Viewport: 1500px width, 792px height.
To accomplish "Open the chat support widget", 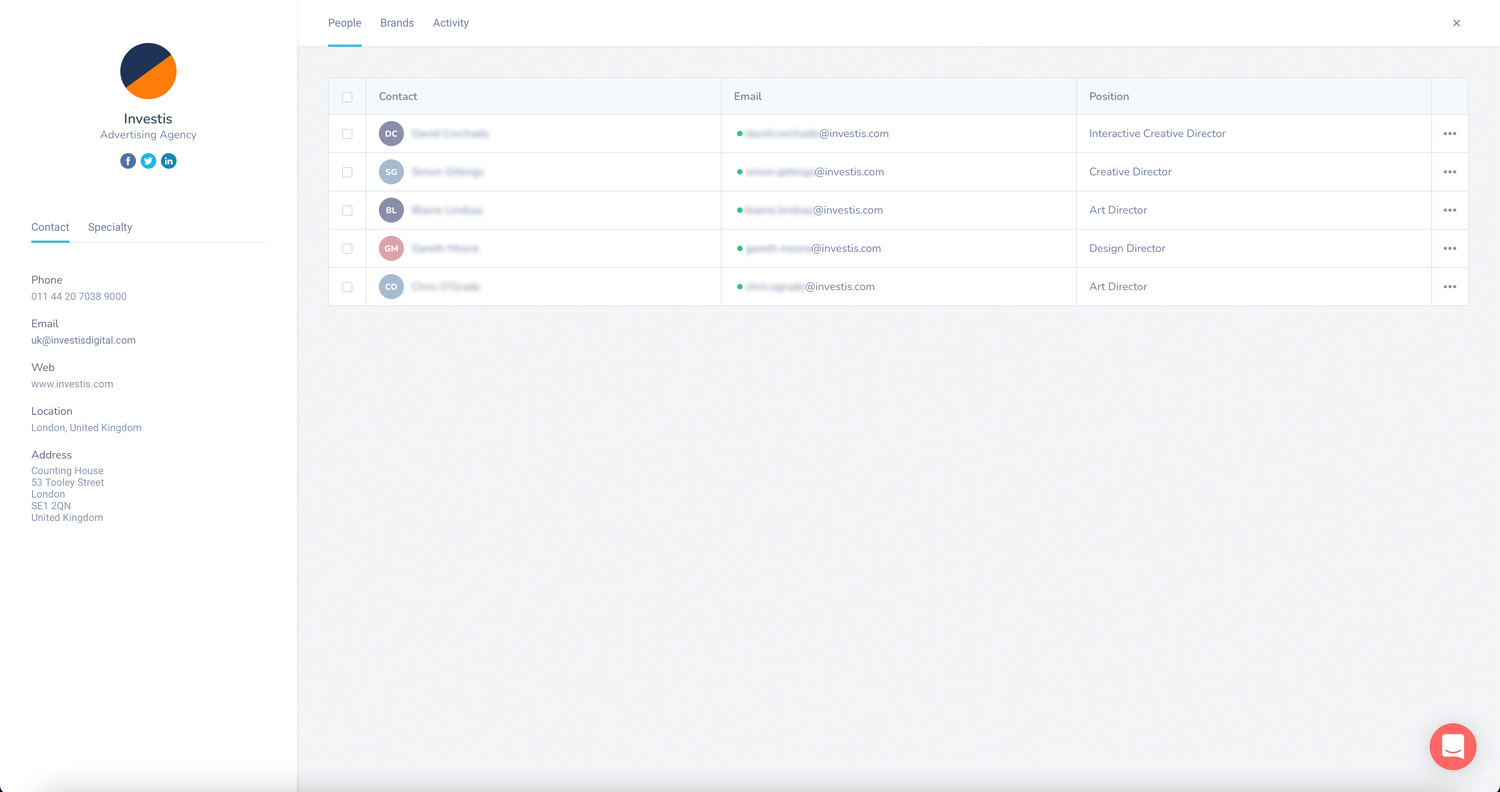I will coord(1452,746).
